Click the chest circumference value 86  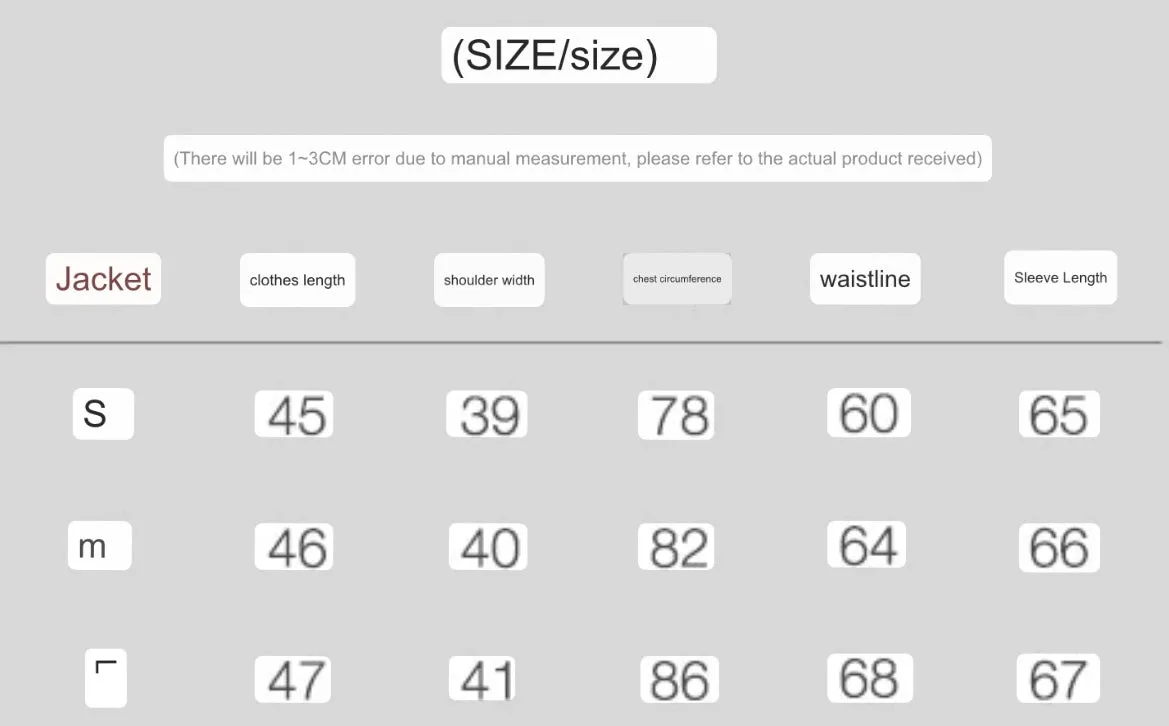679,679
